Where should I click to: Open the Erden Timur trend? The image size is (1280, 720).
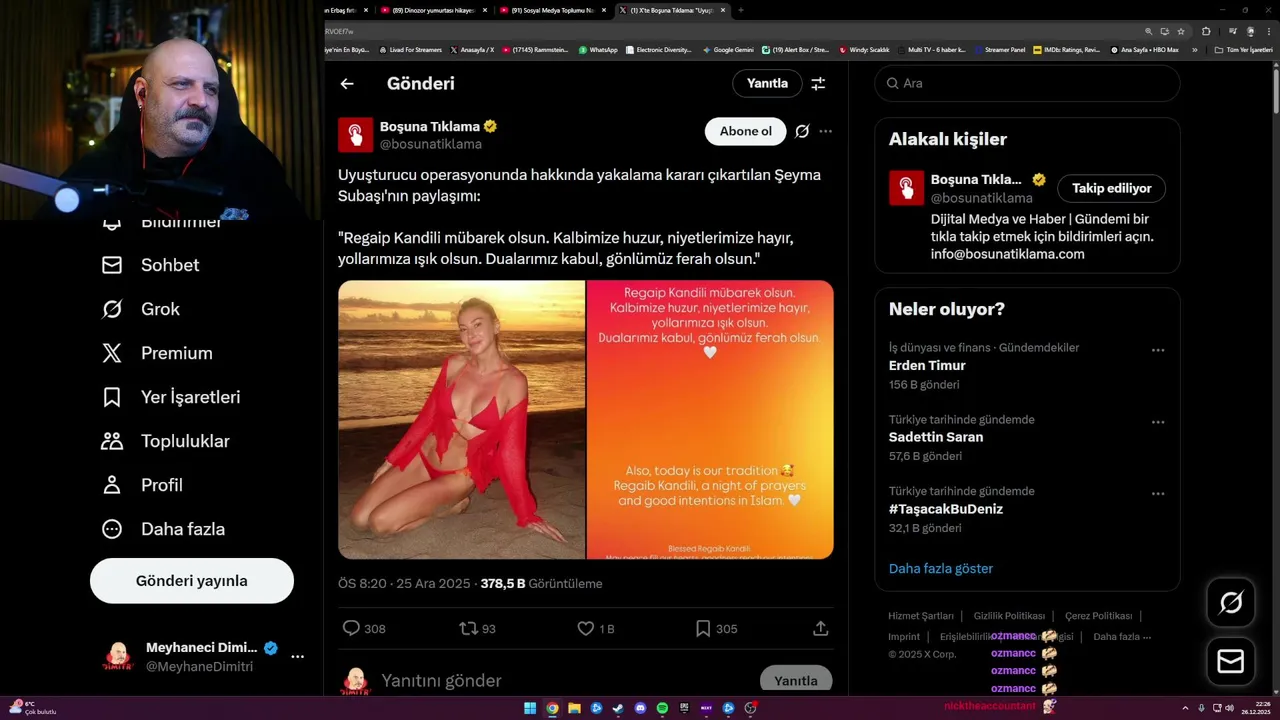pyautogui.click(x=927, y=366)
